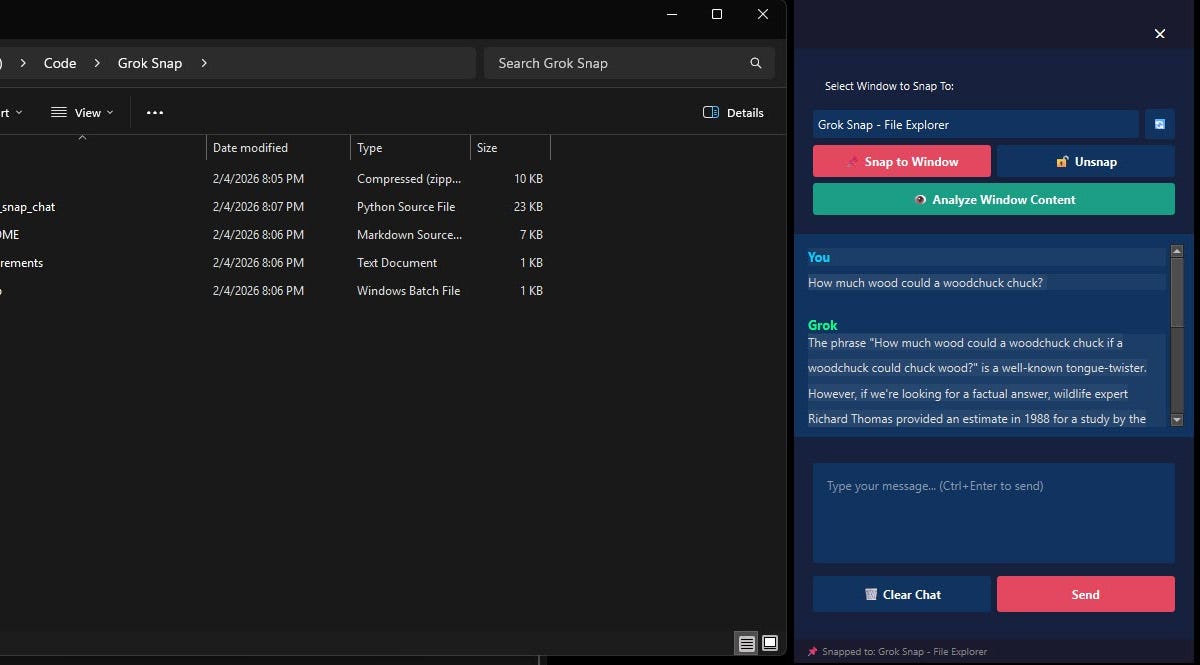Sort by Date modified column header

click(x=278, y=148)
